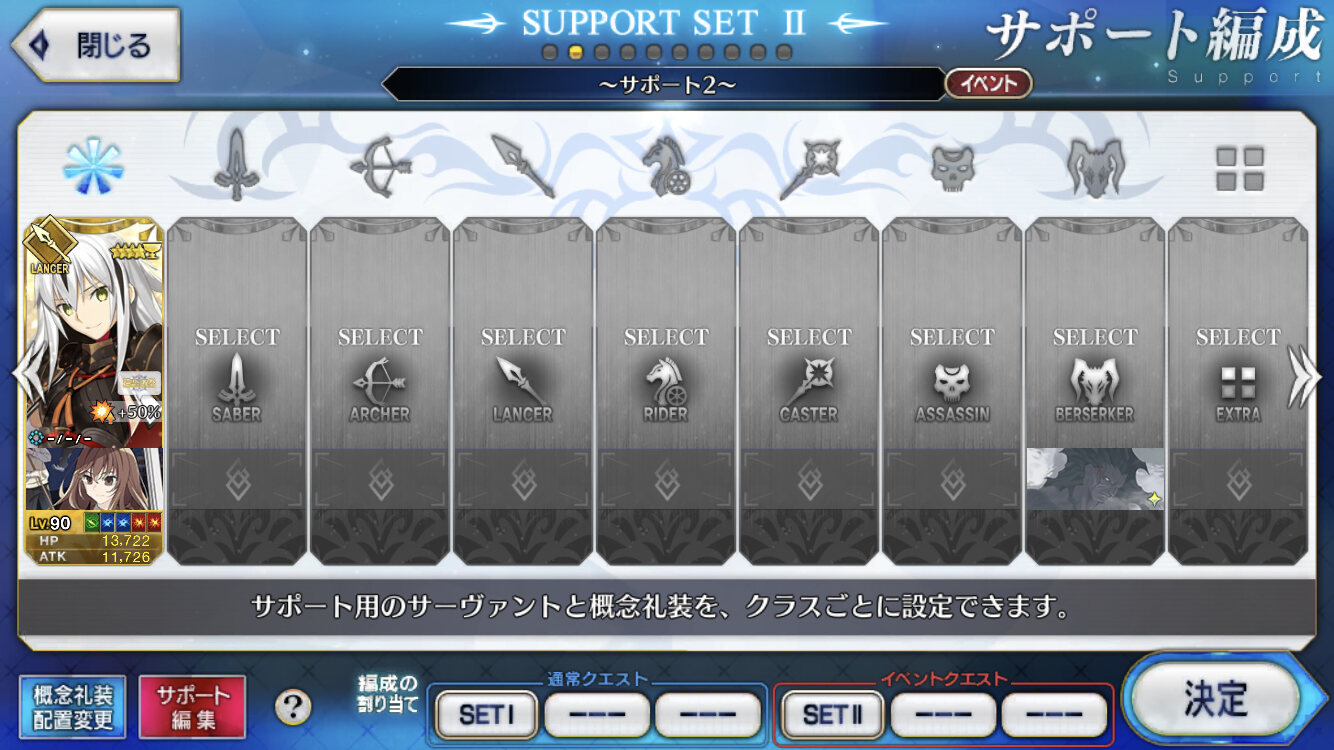Open the Berserker SELECT servant slot
This screenshot has height=750, width=1334.
(x=1095, y=391)
